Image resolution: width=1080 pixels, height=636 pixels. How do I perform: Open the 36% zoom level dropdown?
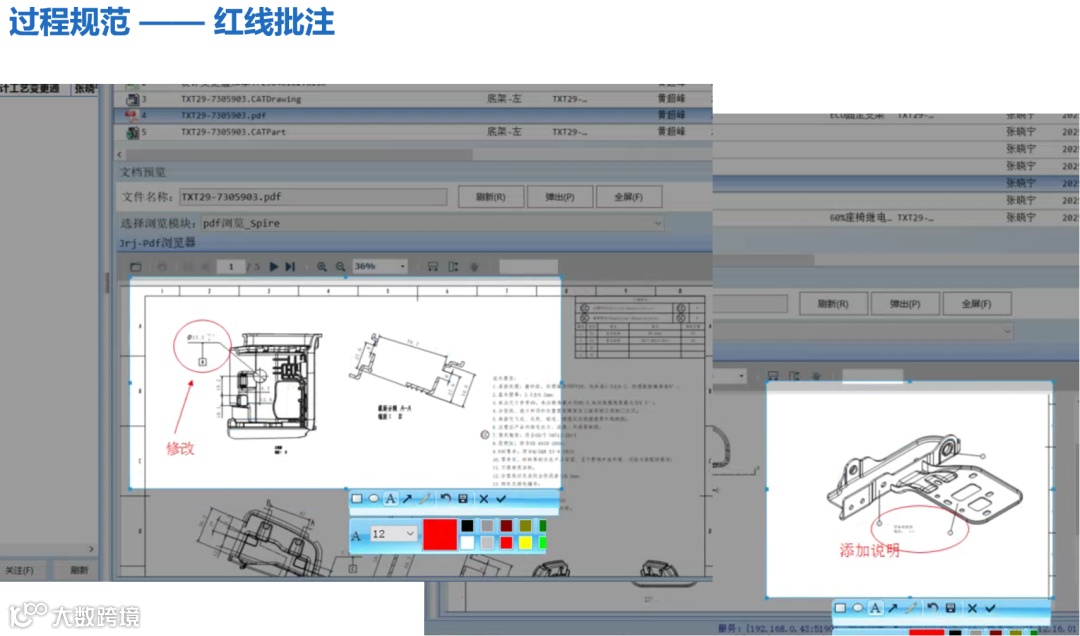(x=403, y=267)
